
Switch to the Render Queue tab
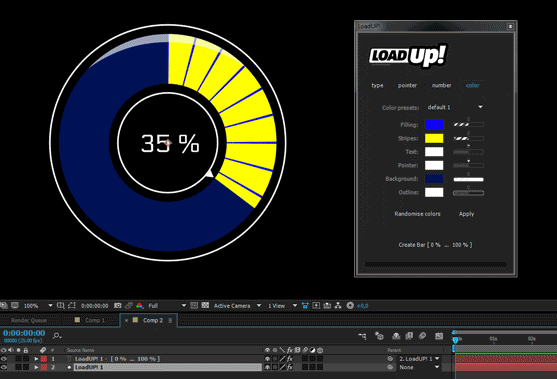[x=29, y=320]
